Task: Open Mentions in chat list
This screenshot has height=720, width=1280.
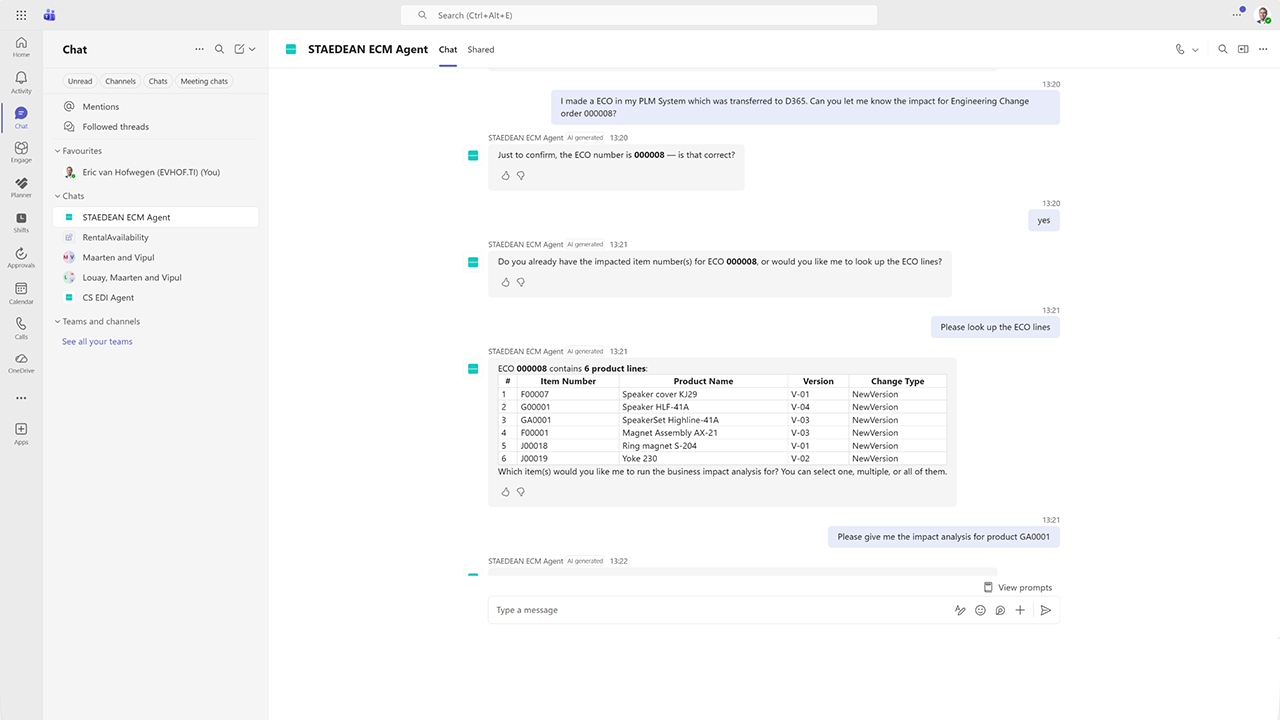Action: pyautogui.click(x=155, y=106)
